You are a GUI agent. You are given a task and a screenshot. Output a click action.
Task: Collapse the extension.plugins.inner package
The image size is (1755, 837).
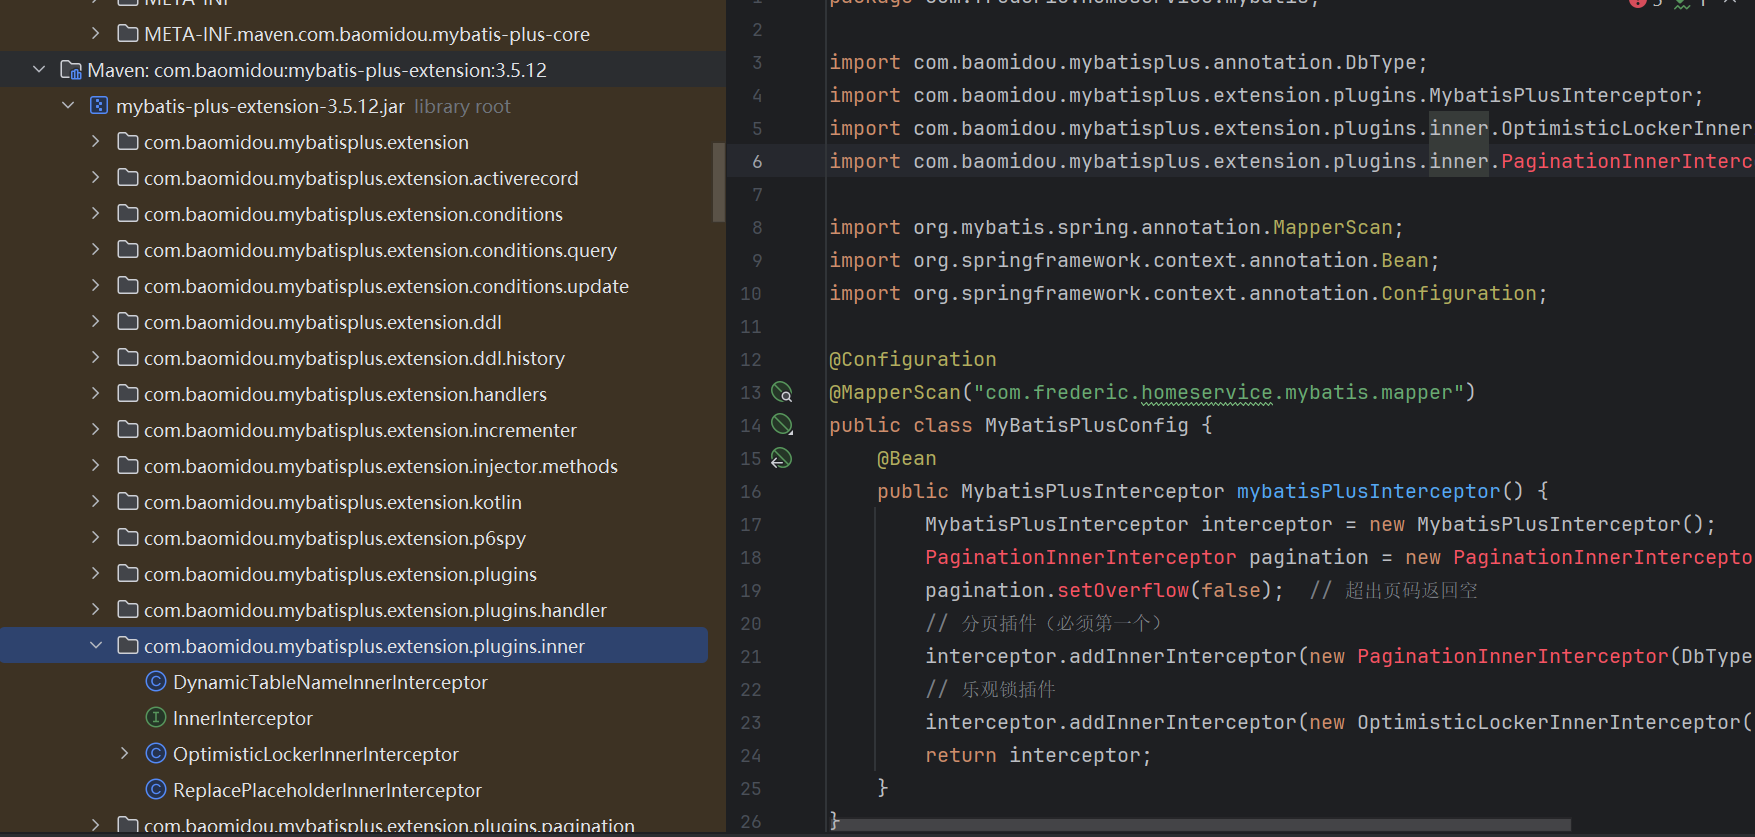pos(95,646)
